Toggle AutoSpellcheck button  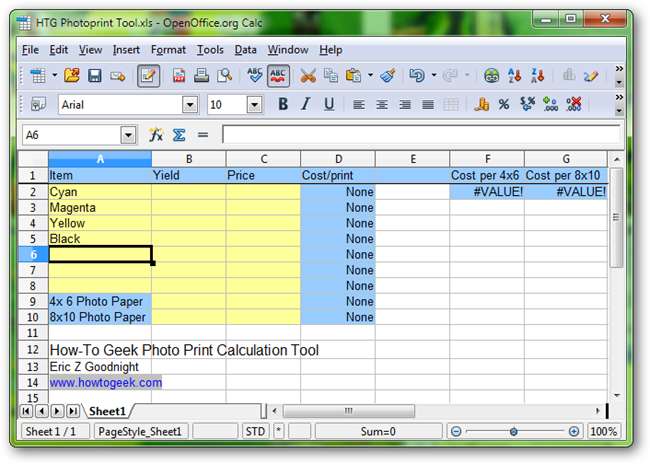278,76
